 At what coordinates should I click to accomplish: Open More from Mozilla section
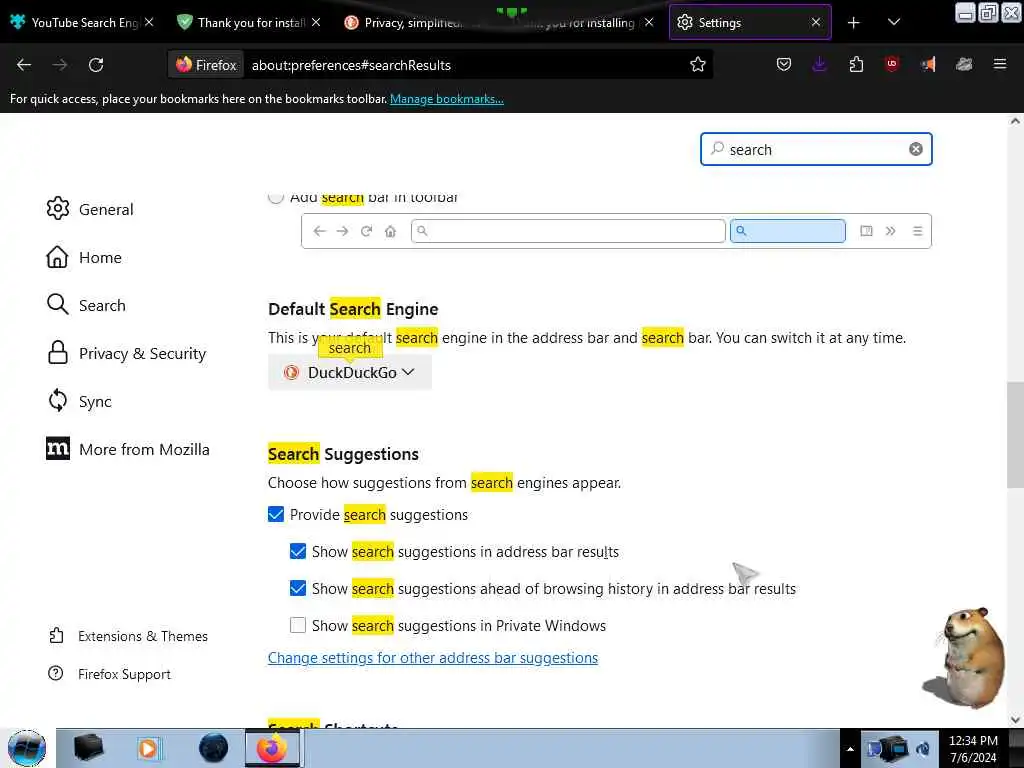[128, 449]
